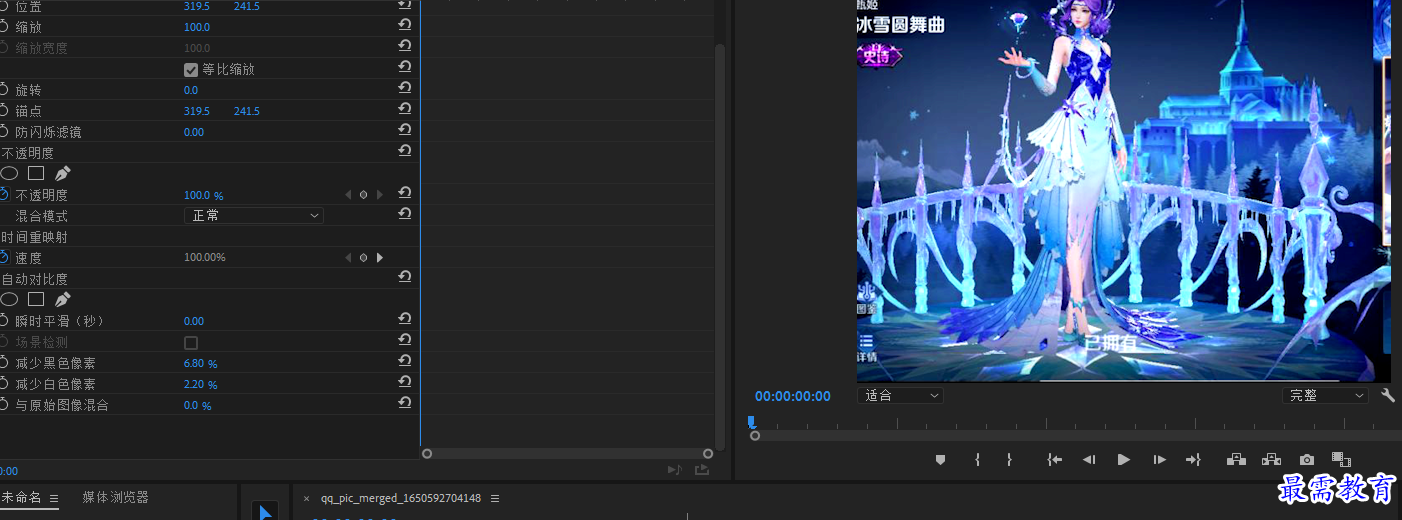Reset the 锚点 parameter

point(404,109)
